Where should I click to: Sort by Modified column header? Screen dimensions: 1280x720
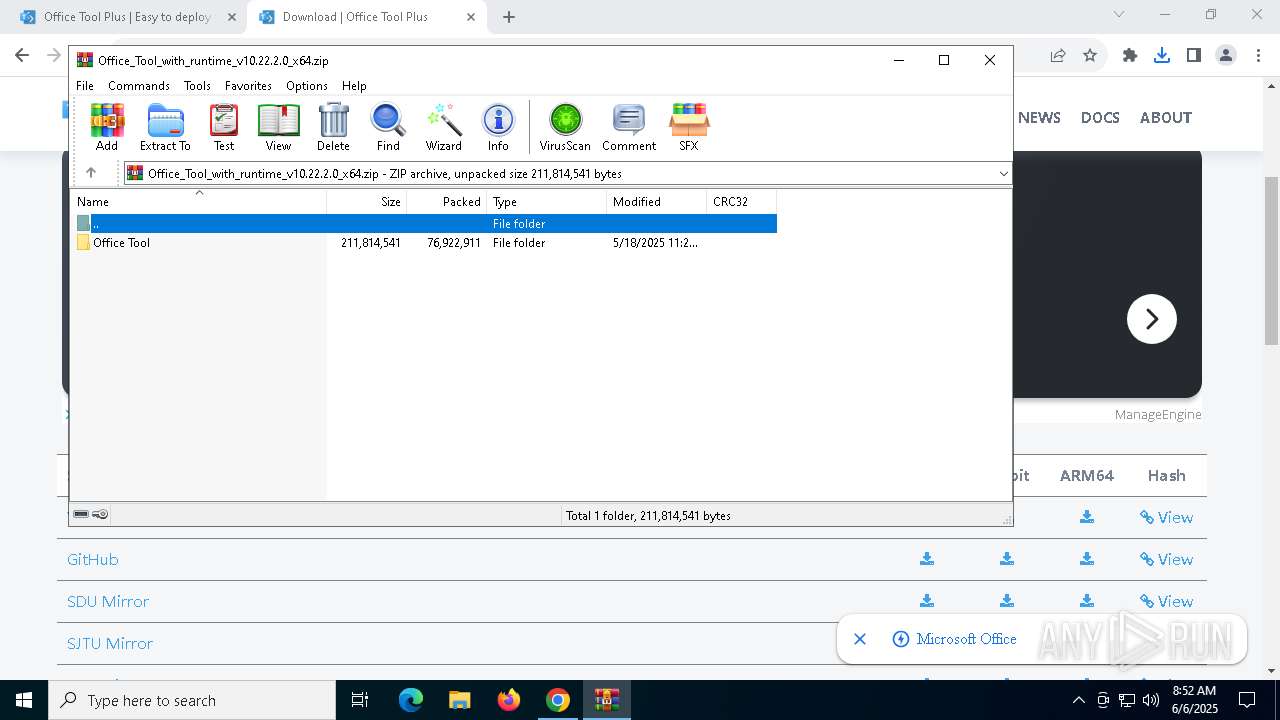coord(657,202)
